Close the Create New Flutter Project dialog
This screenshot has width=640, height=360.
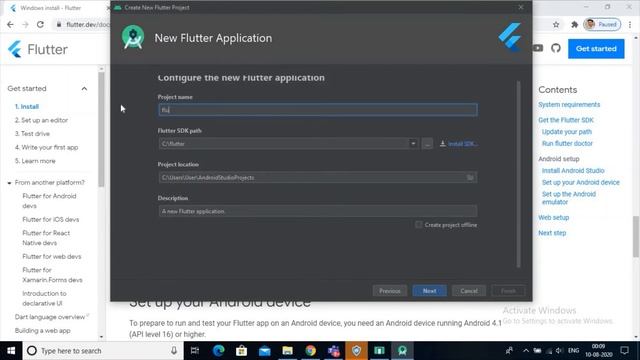coord(521,7)
